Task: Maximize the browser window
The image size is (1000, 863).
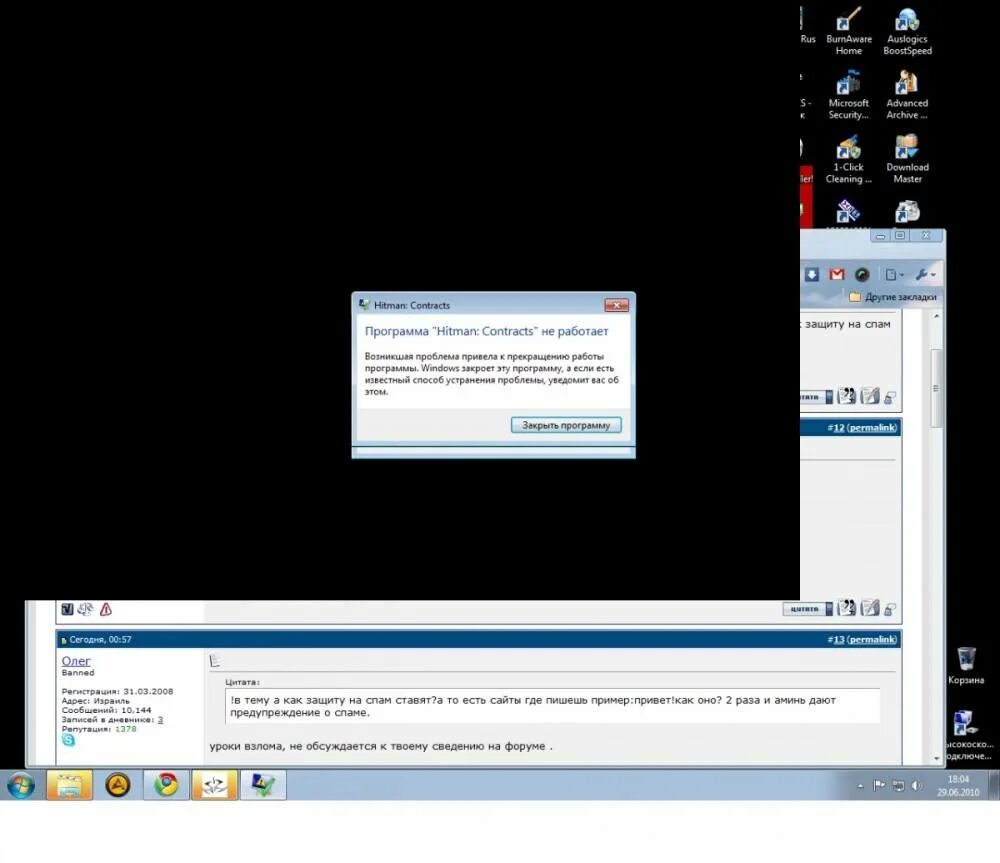Action: point(900,236)
